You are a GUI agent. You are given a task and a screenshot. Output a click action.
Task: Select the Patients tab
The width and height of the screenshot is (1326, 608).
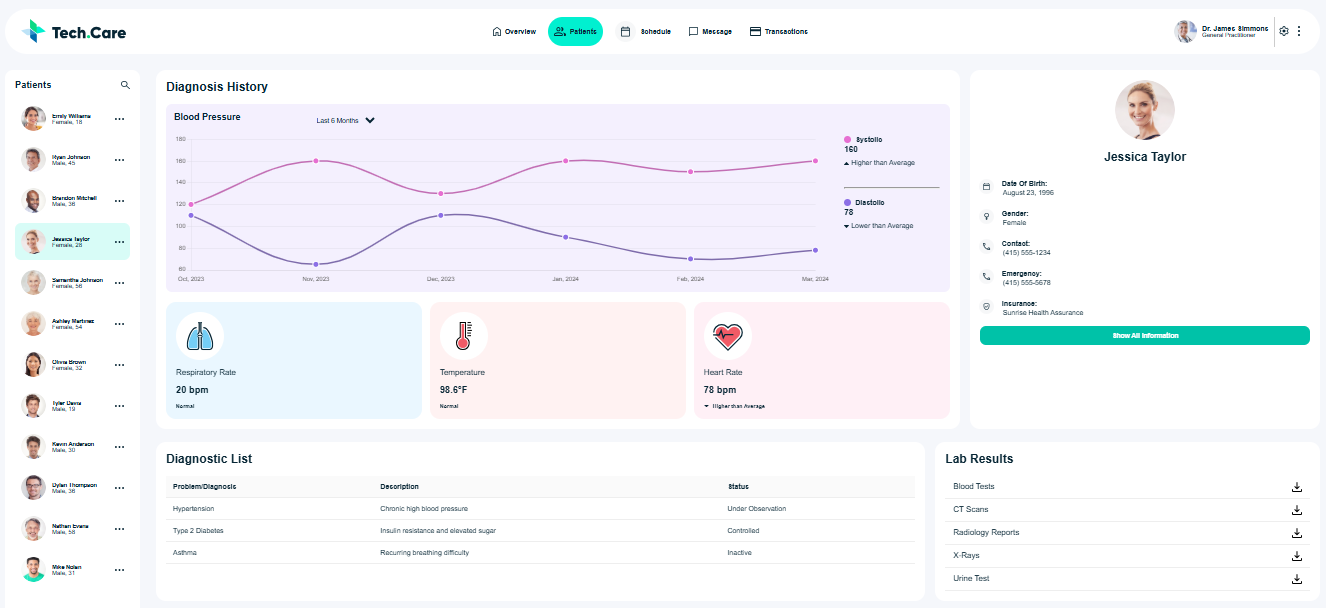click(x=575, y=32)
